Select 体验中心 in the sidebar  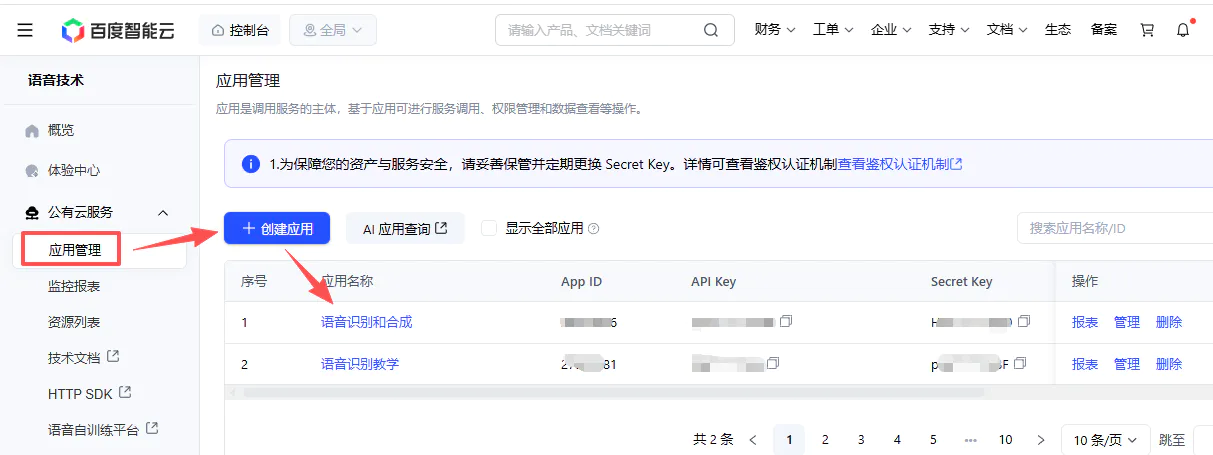tap(74, 170)
